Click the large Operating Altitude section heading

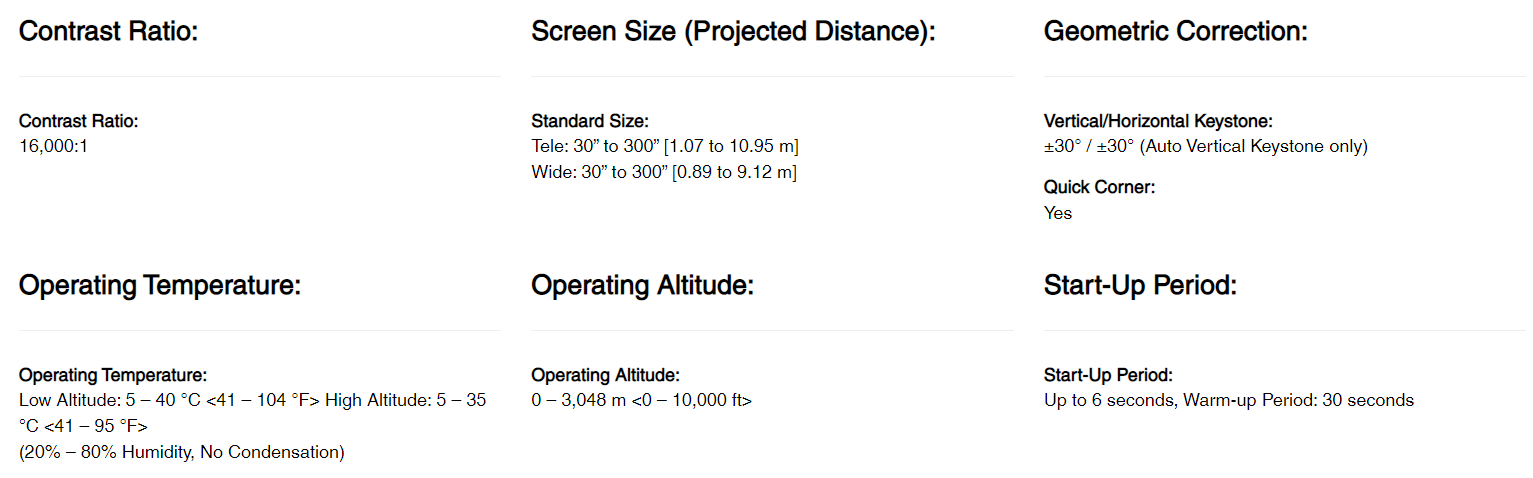click(x=642, y=286)
